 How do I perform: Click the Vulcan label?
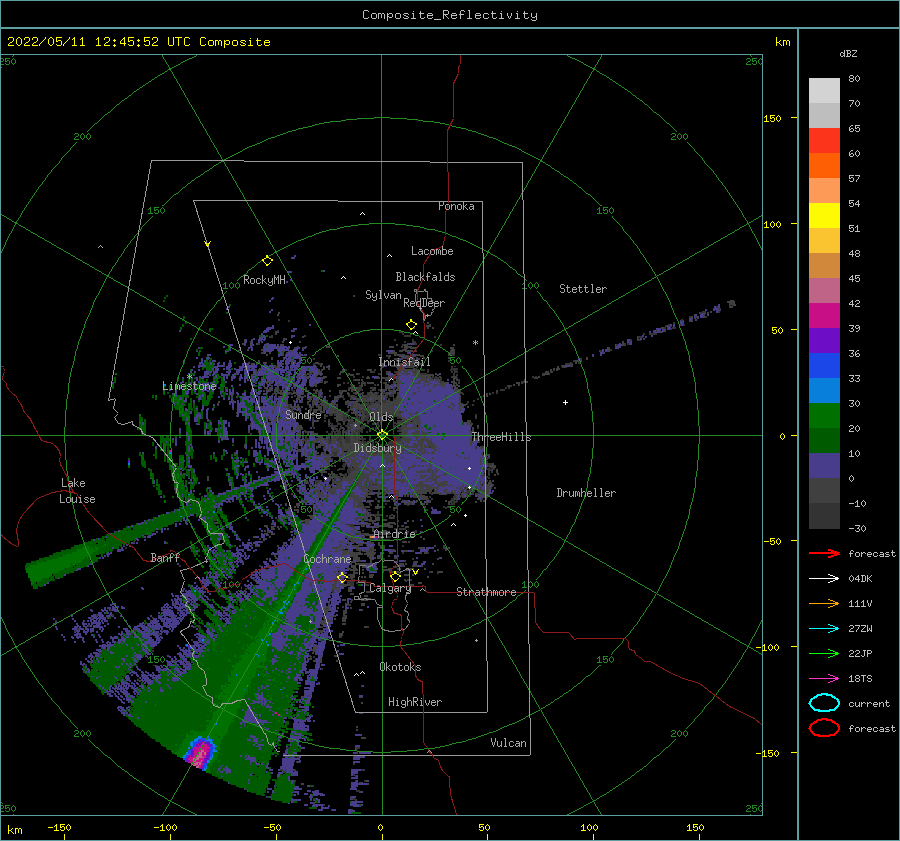509,743
